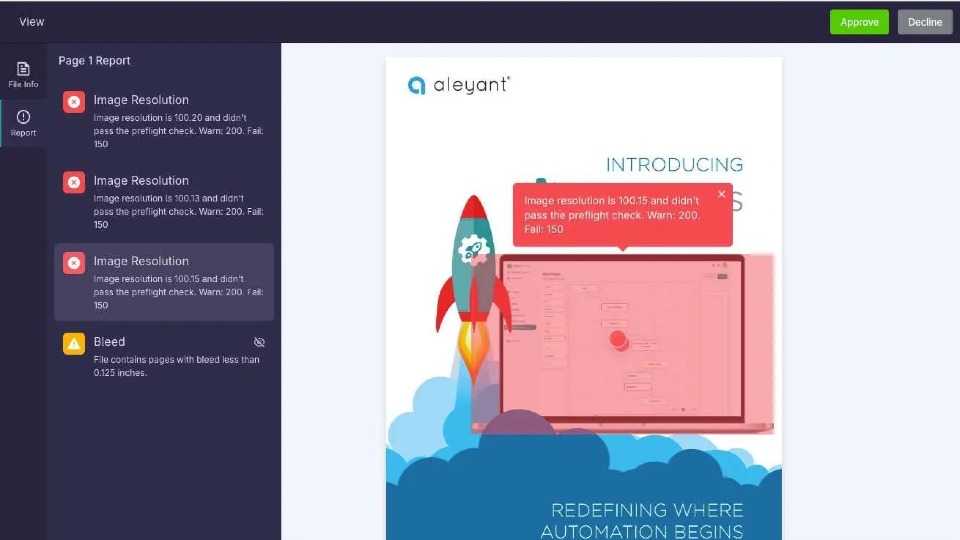Click the red circle marker on the laptop image

pos(619,341)
